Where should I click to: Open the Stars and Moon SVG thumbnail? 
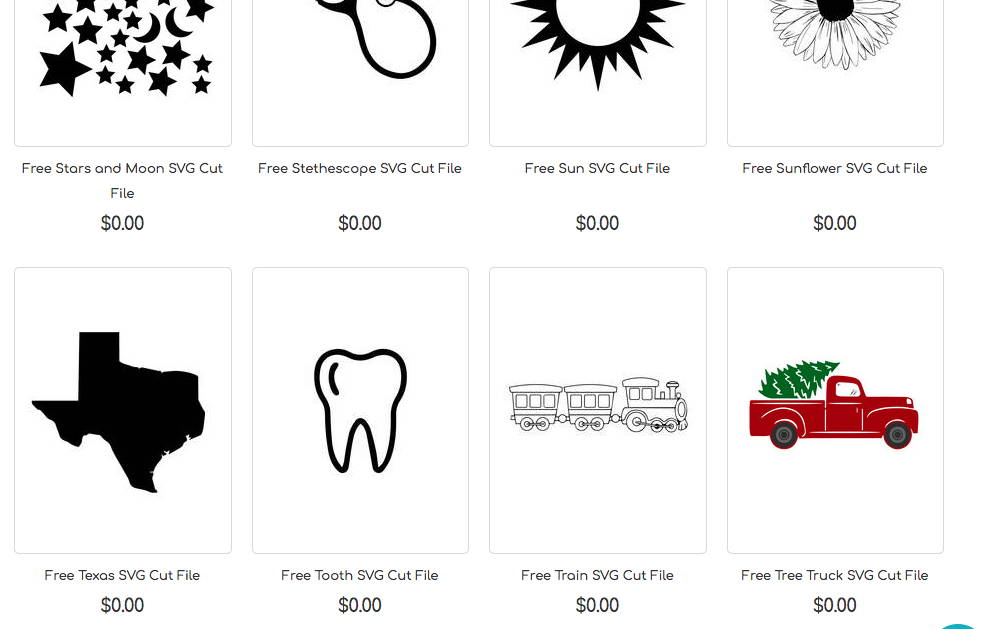tap(123, 72)
